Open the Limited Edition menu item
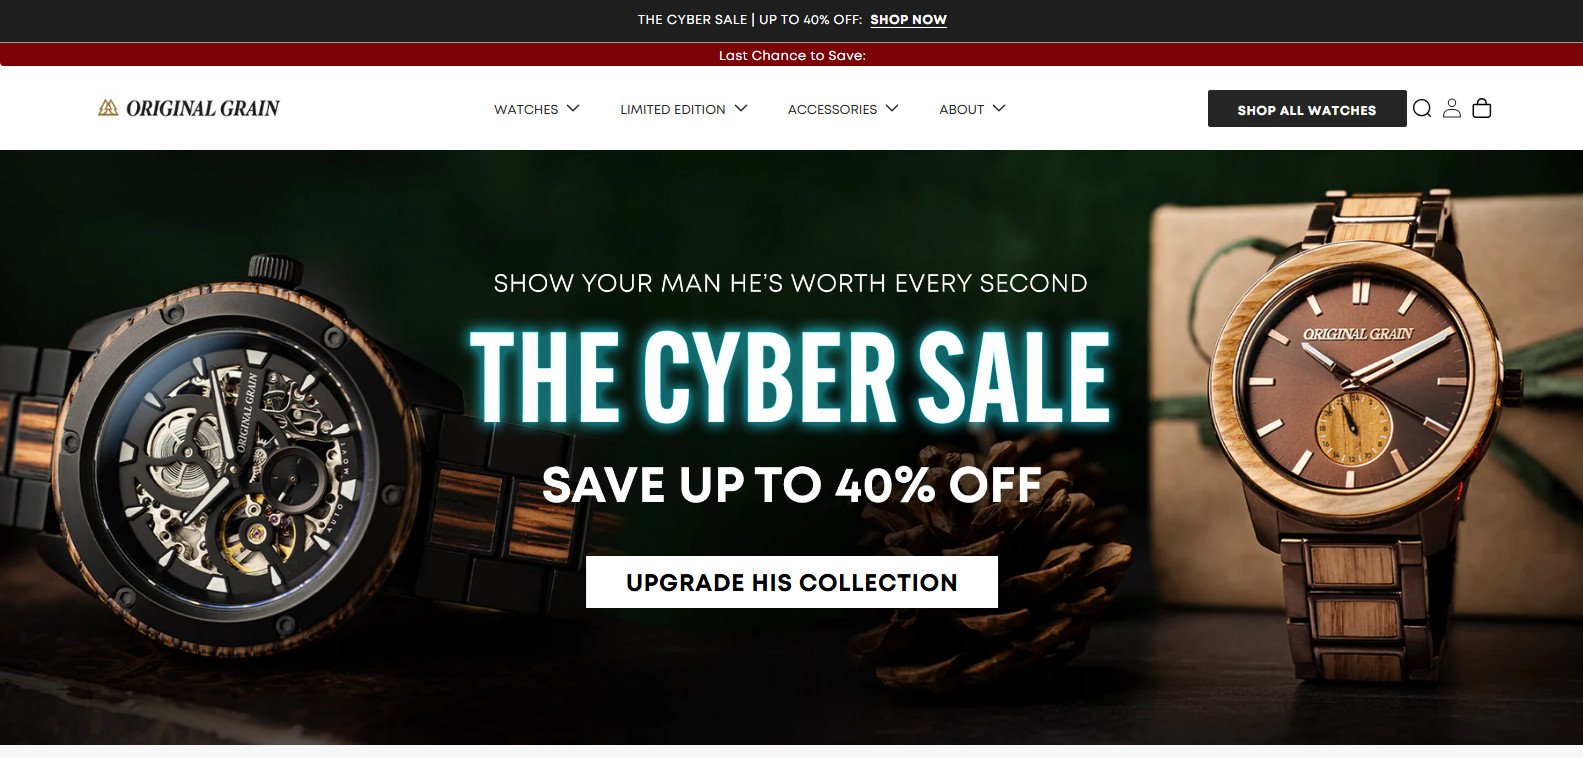This screenshot has width=1583, height=758. [673, 109]
